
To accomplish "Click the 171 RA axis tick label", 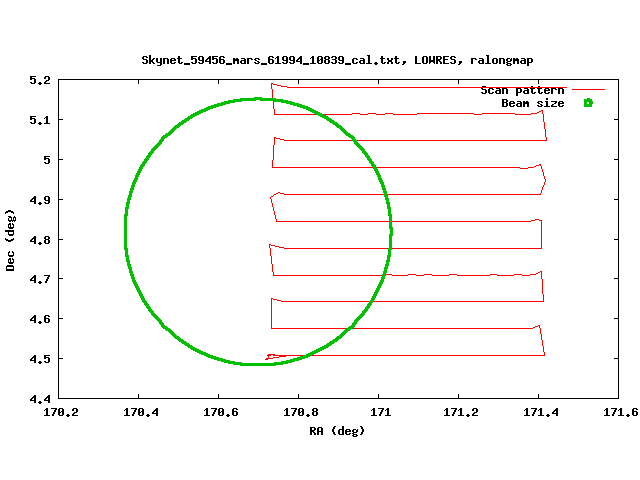I will [x=380, y=413].
